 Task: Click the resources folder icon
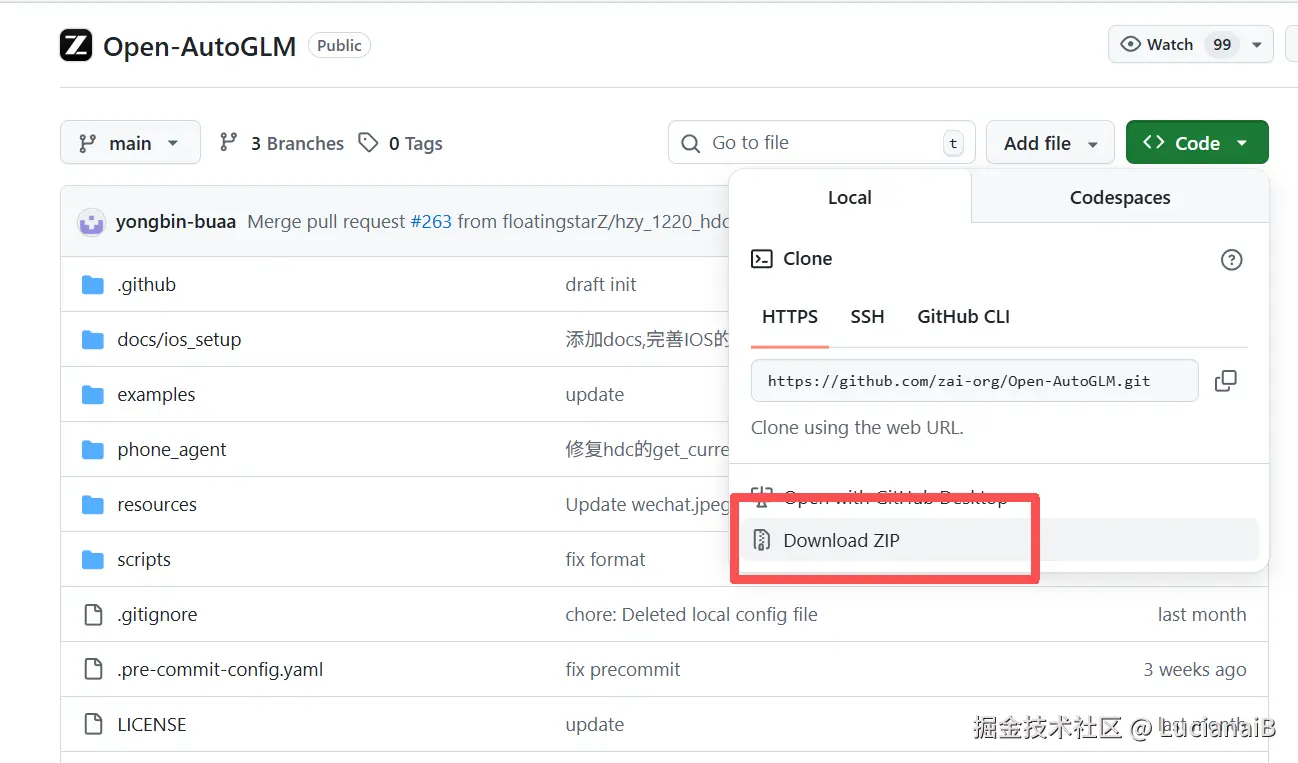93,505
